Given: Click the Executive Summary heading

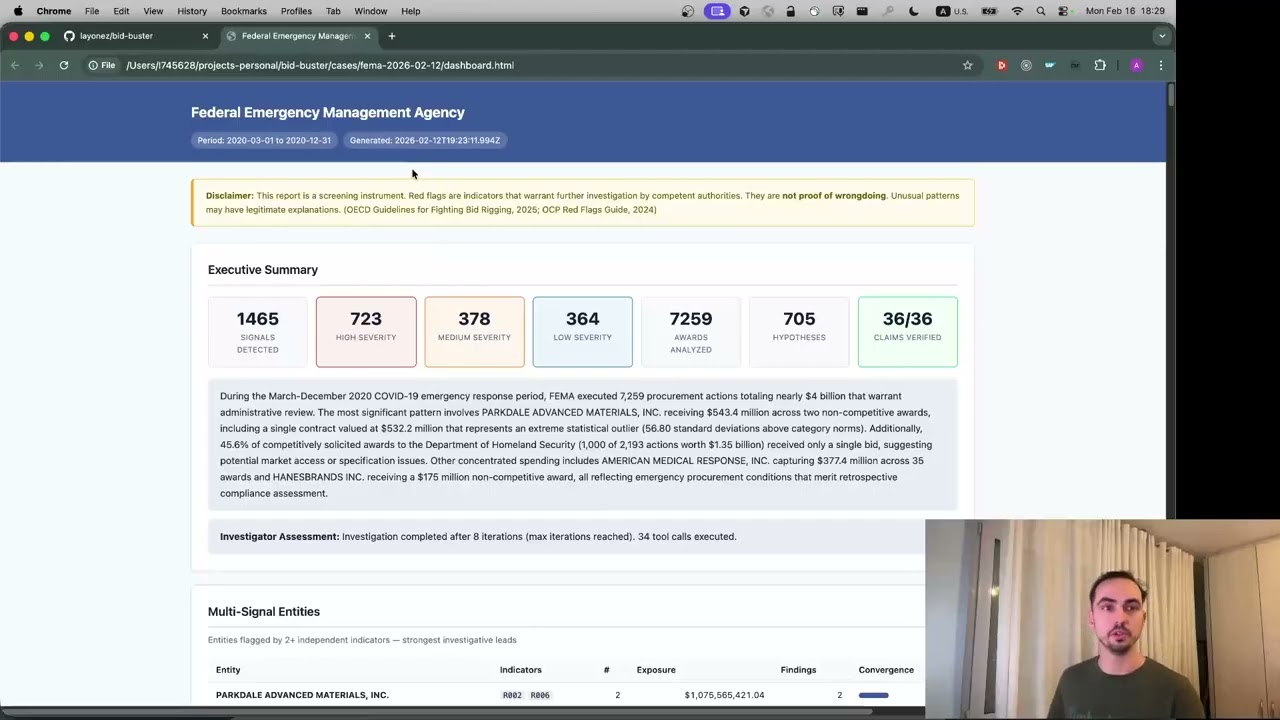Looking at the screenshot, I should point(263,270).
